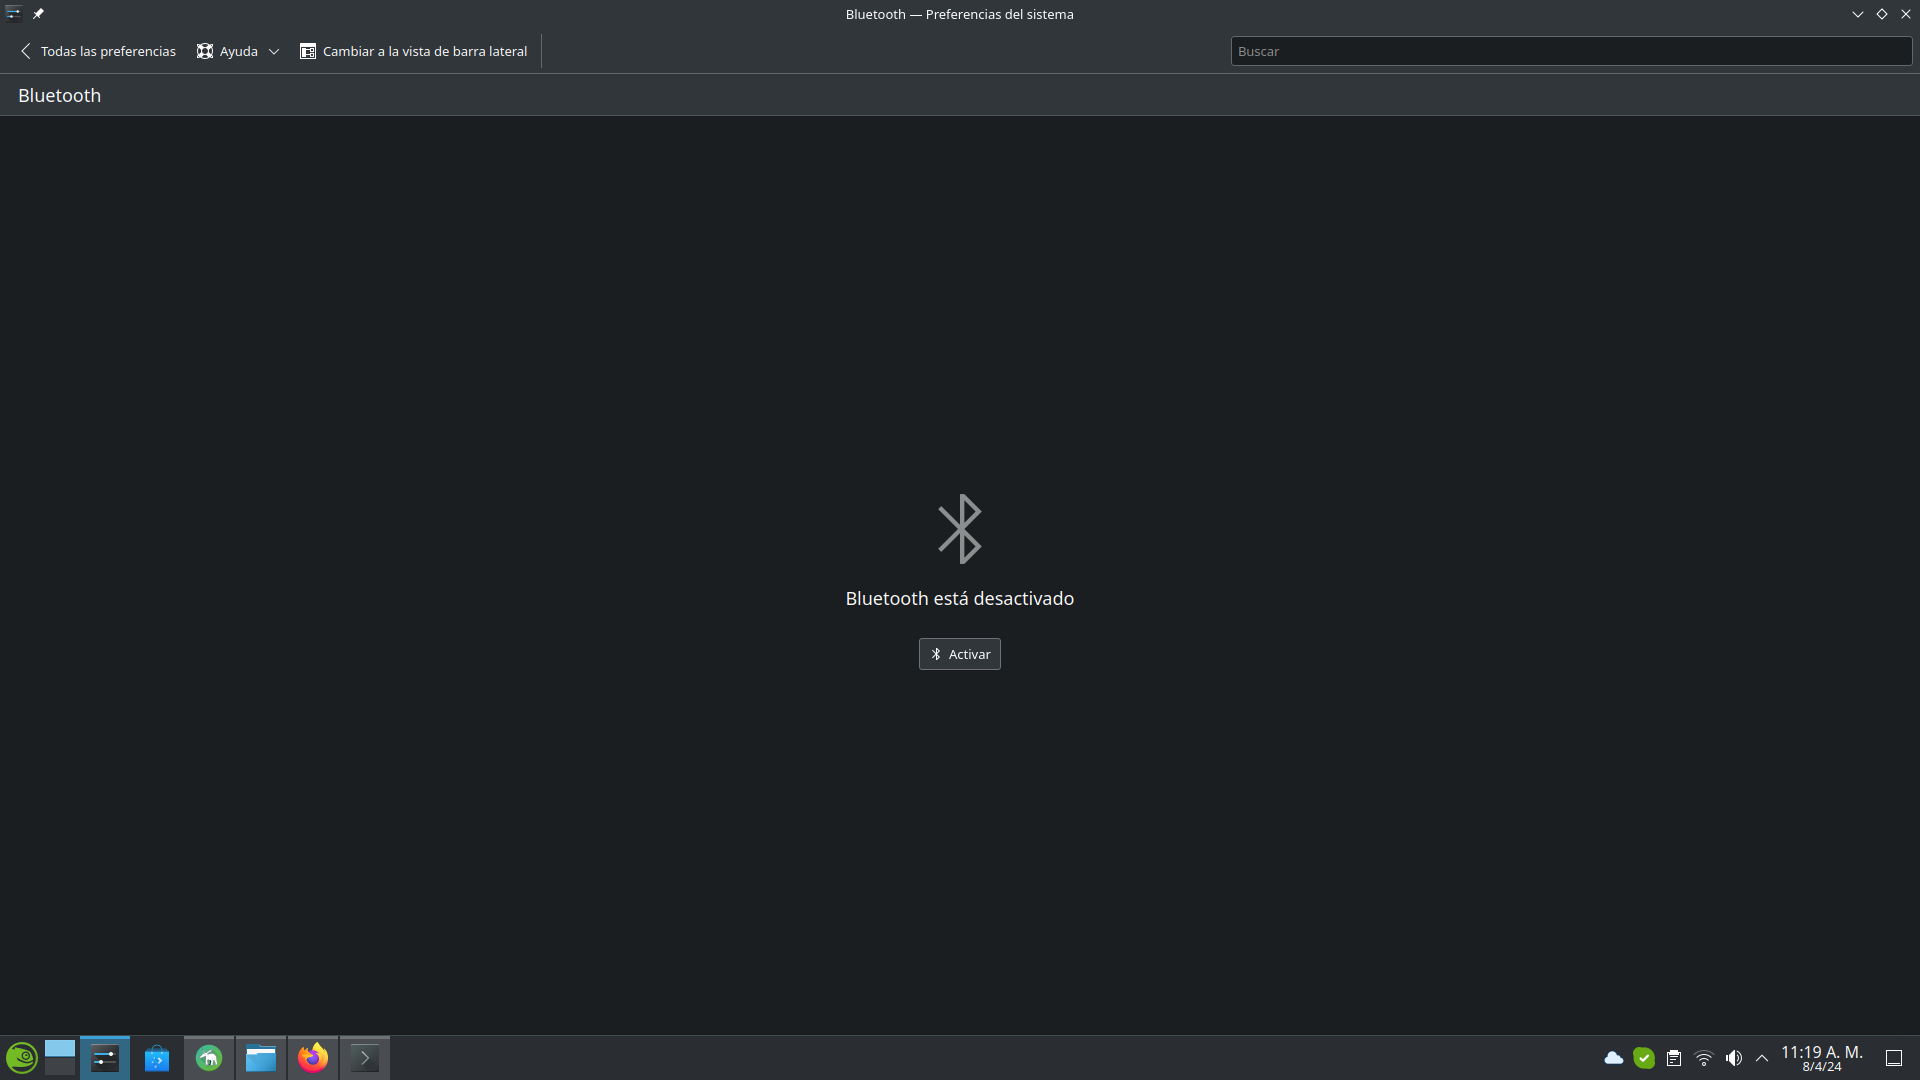Image resolution: width=1920 pixels, height=1080 pixels.
Task: Launch Firefox from the taskbar
Action: point(313,1058)
